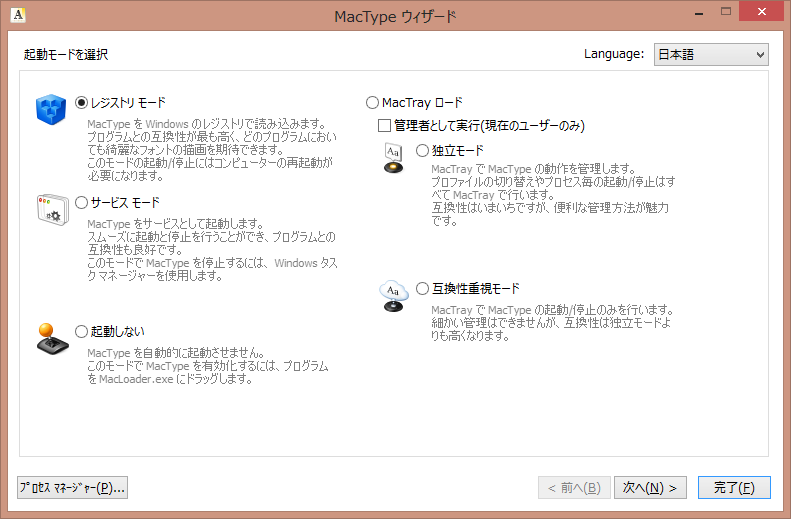Click the 起動モードを選択 heading text
This screenshot has width=791, height=519.
point(66,54)
